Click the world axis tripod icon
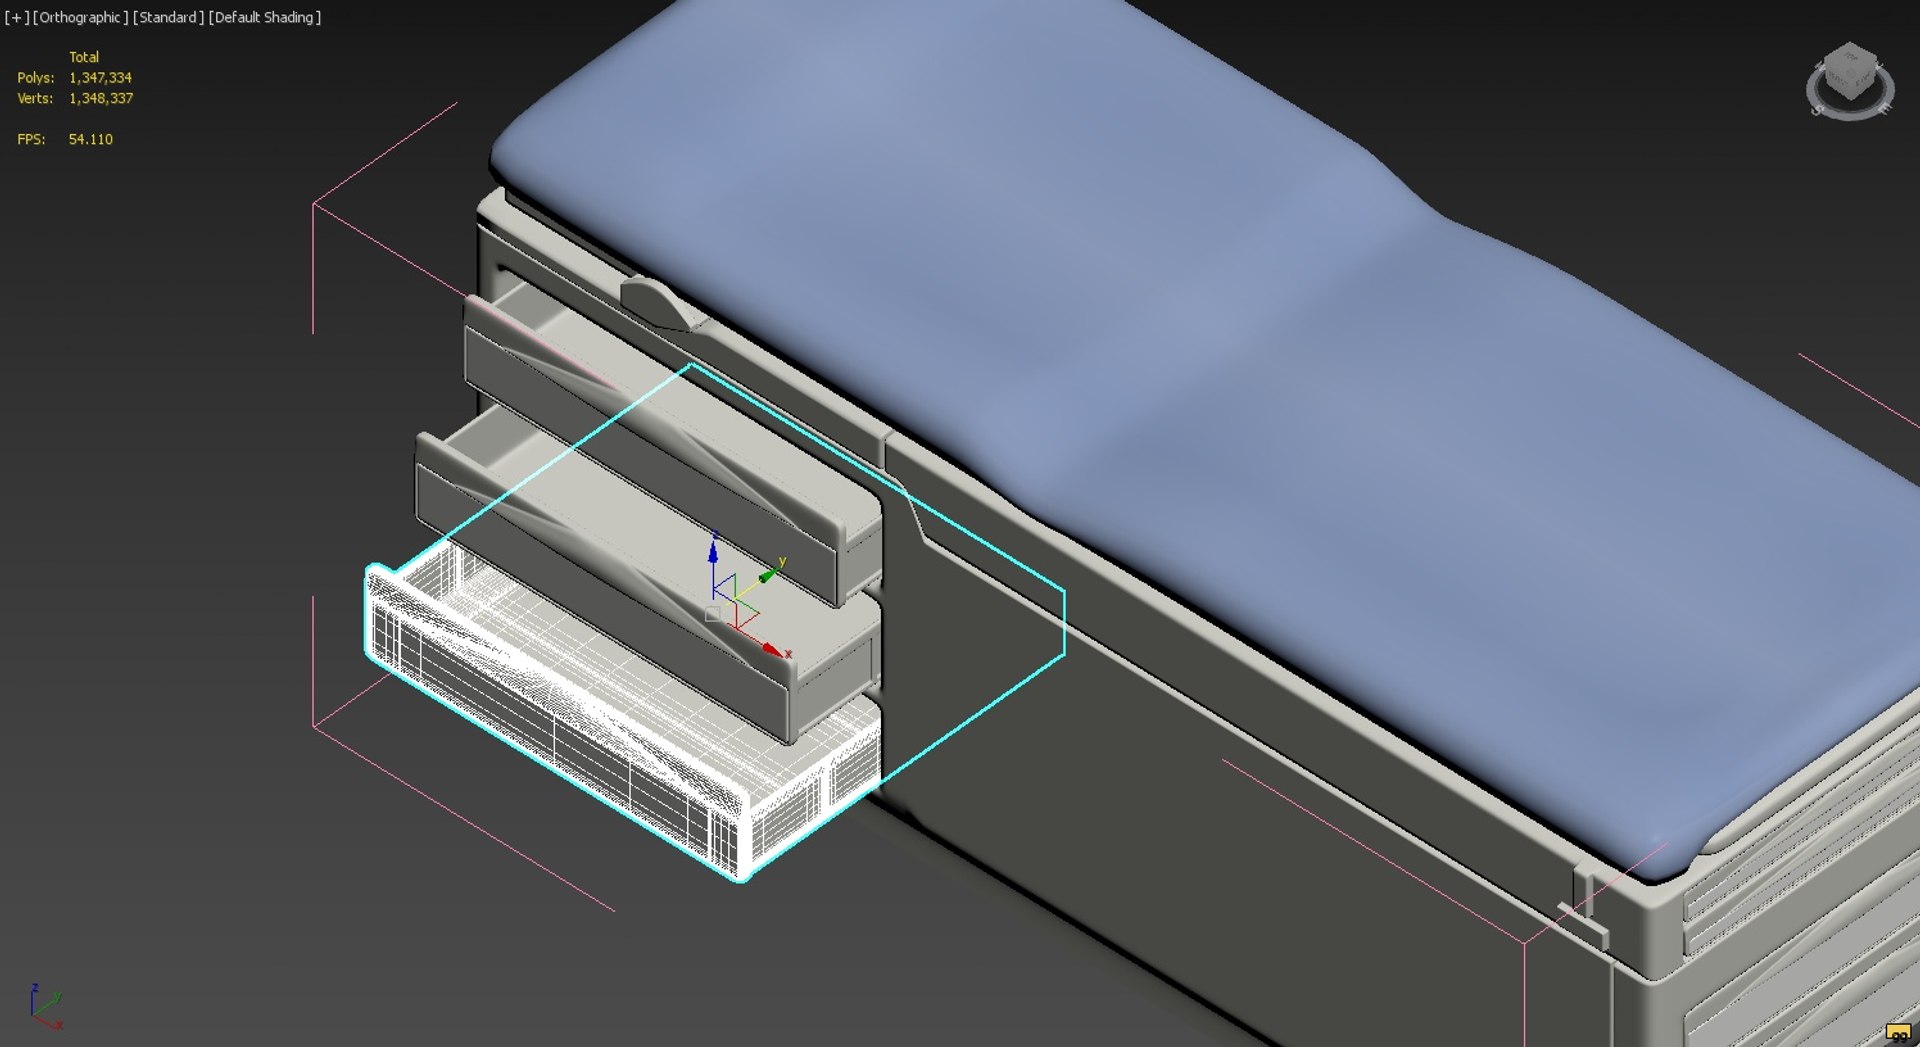Viewport: 1920px width, 1047px height. (45, 1007)
